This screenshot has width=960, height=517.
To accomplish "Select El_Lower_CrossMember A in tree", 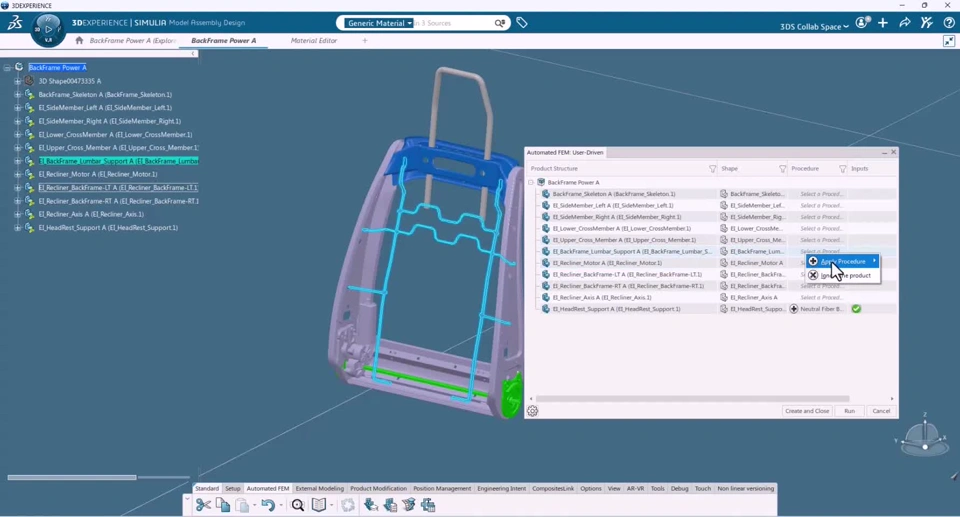I will click(x=115, y=135).
